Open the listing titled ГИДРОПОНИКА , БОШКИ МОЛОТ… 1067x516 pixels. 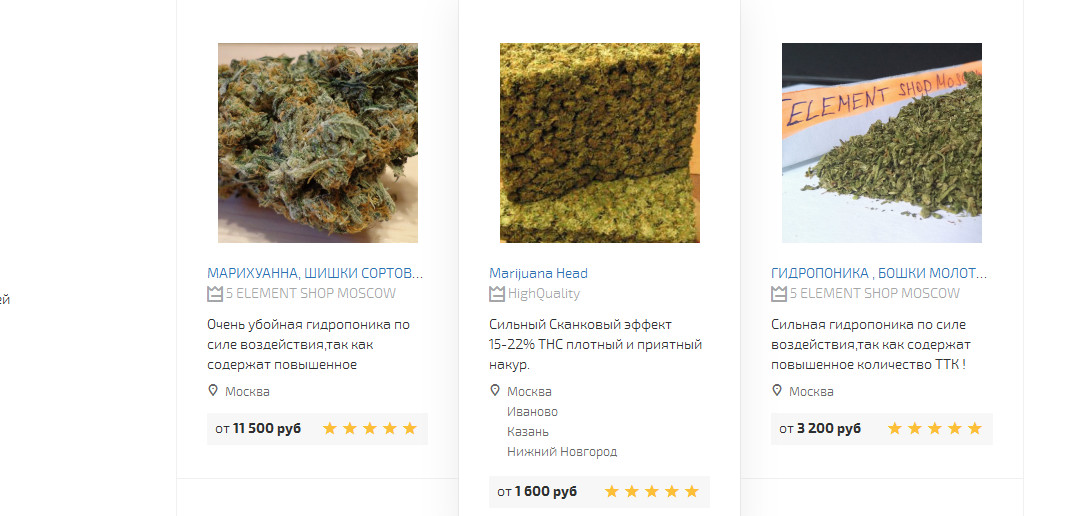(879, 273)
